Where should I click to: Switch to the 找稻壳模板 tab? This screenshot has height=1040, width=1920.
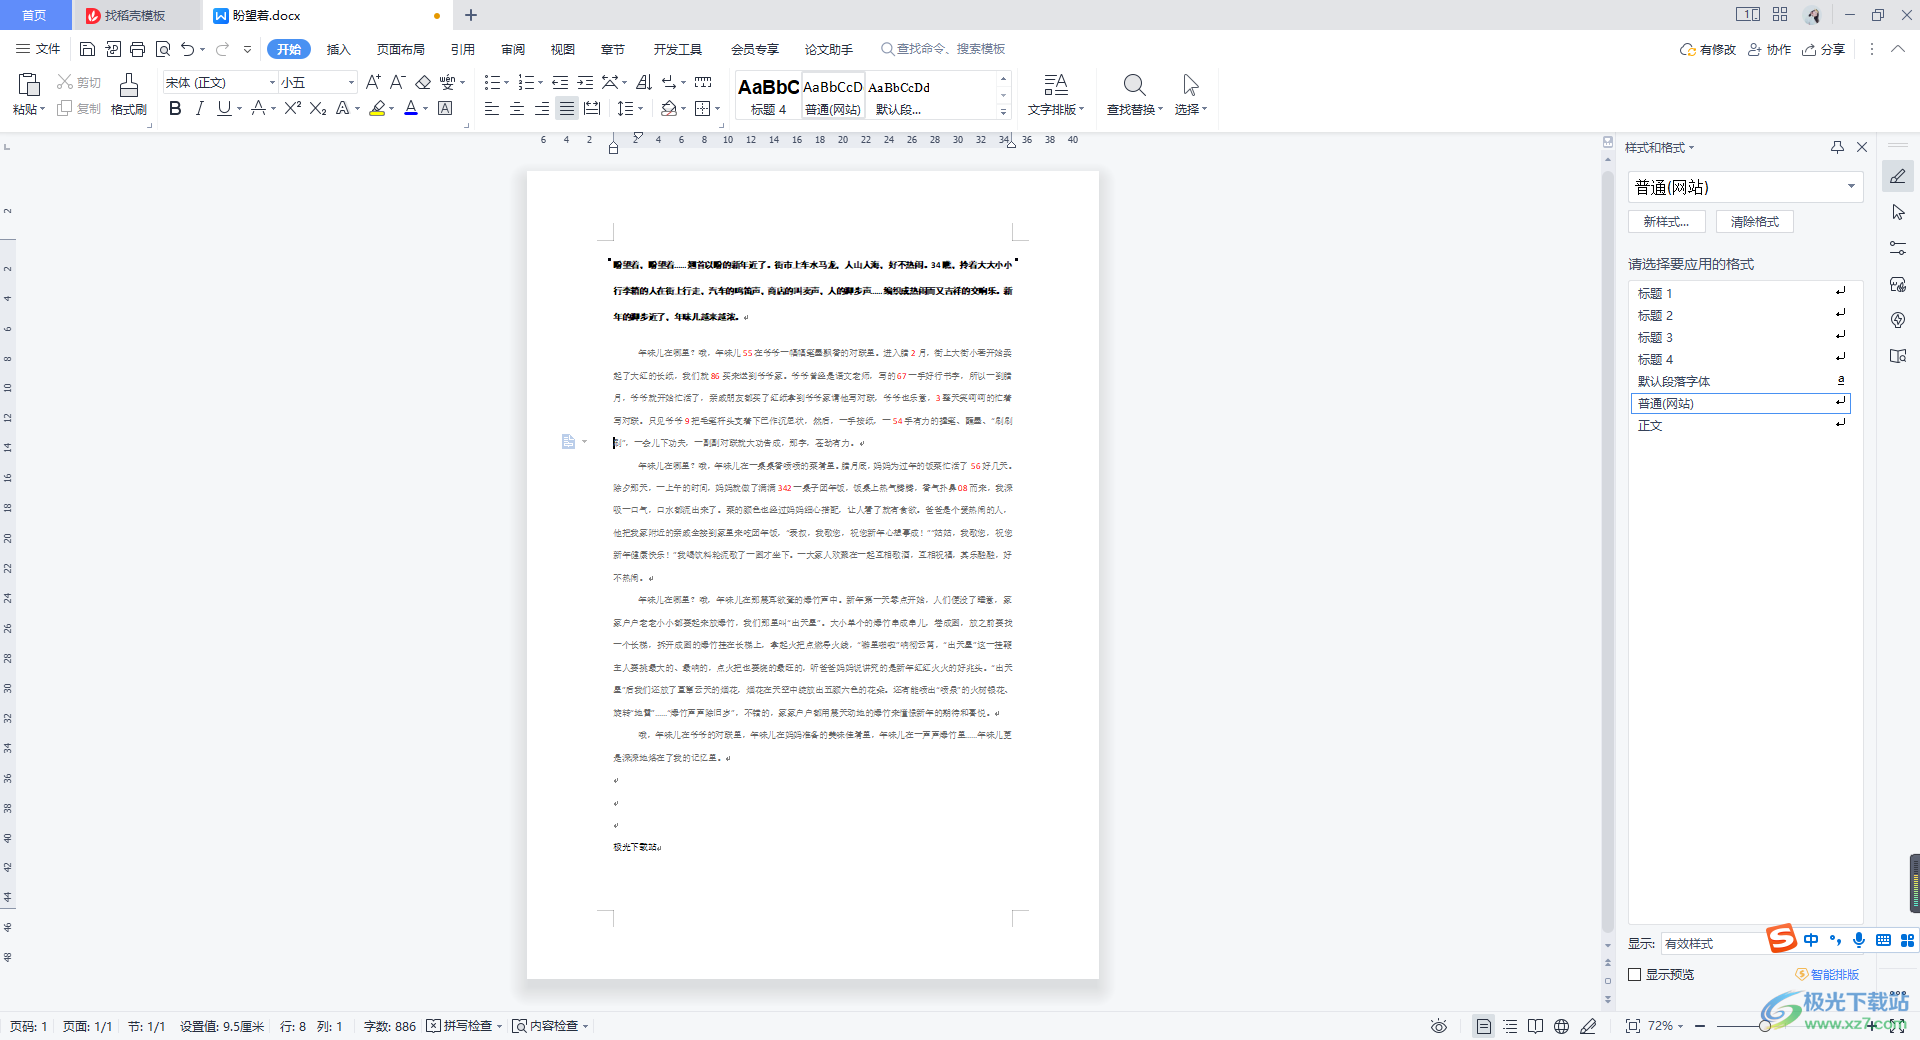136,15
